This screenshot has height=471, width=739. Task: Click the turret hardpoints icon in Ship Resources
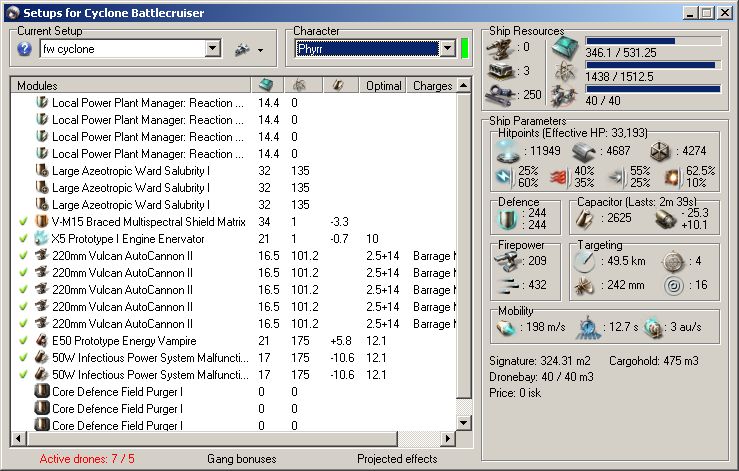[500, 48]
